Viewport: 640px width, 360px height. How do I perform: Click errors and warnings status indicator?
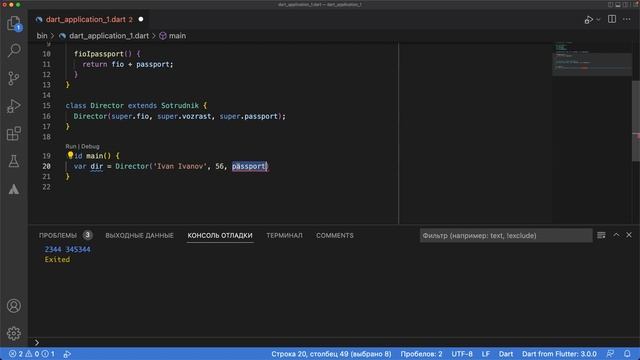[x=31, y=354]
